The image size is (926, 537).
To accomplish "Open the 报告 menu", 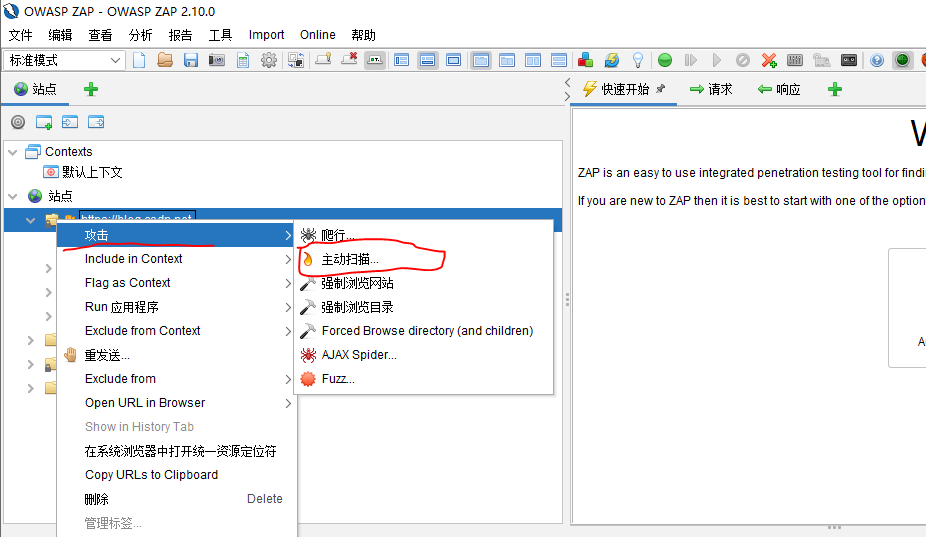I will (x=180, y=35).
